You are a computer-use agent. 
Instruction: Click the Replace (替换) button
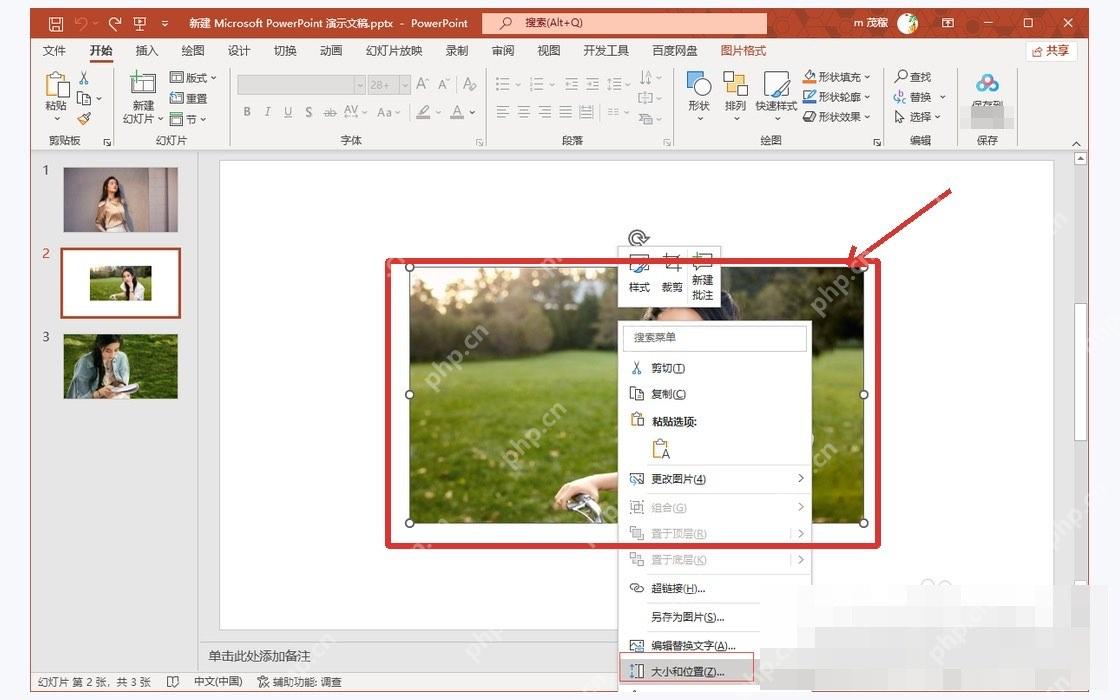[x=914, y=96]
